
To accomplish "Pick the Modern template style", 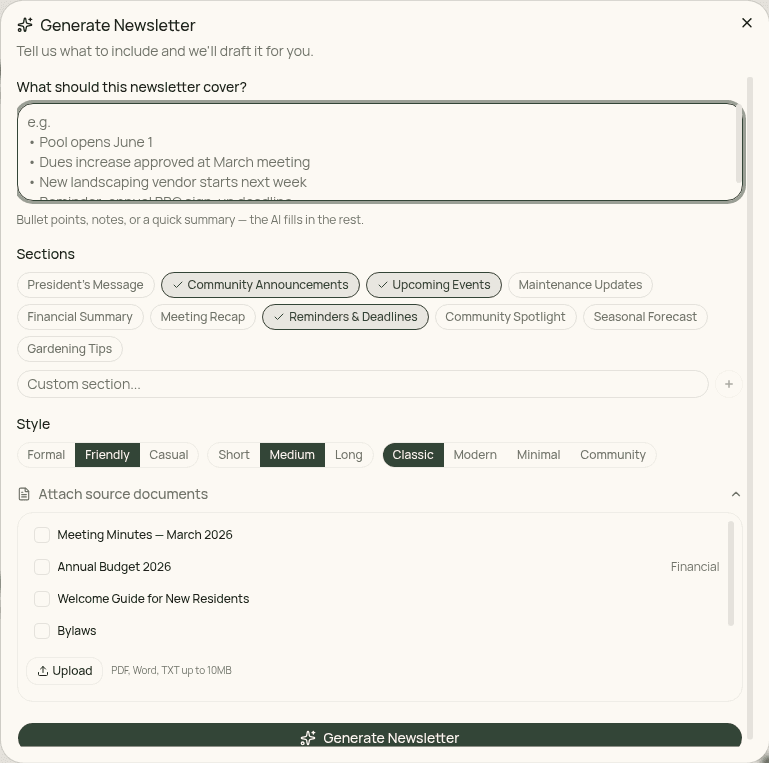I will tap(475, 455).
